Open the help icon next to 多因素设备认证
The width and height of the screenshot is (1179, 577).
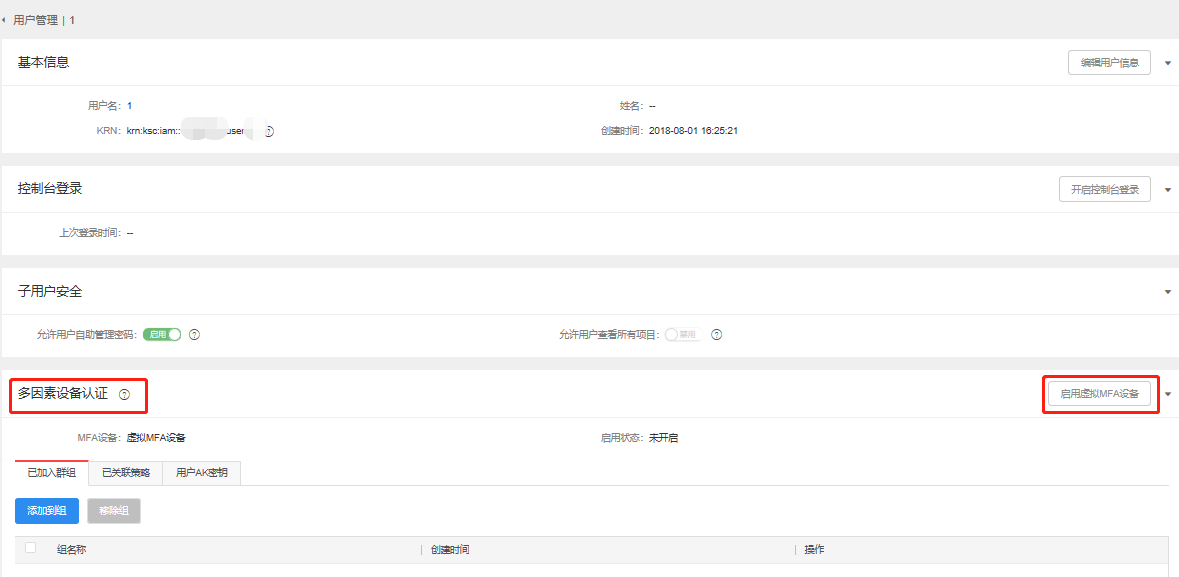pyautogui.click(x=125, y=395)
